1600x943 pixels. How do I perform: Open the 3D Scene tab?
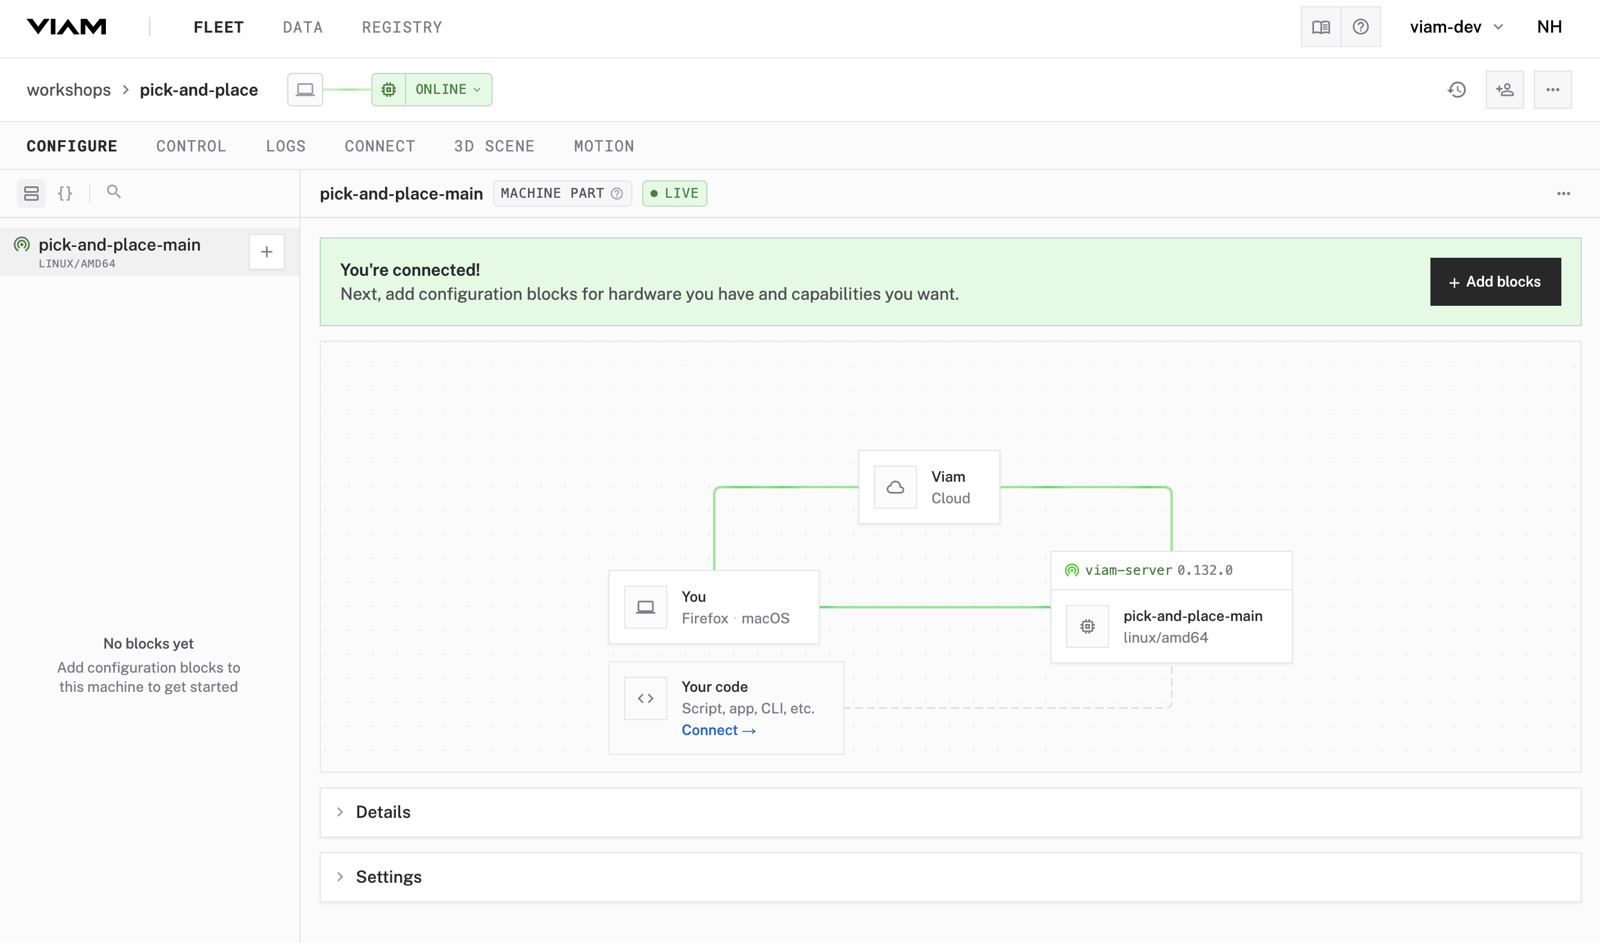click(x=494, y=146)
